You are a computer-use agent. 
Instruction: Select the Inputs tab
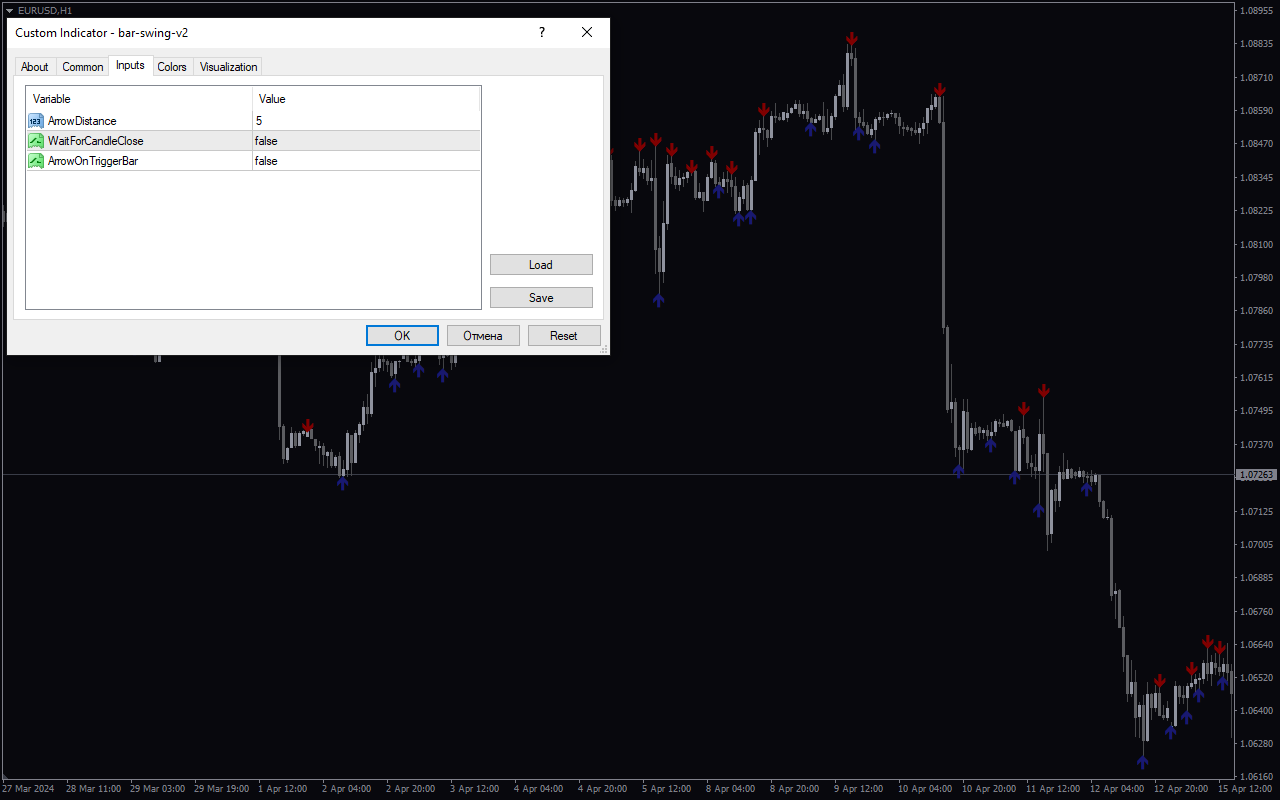tap(130, 65)
